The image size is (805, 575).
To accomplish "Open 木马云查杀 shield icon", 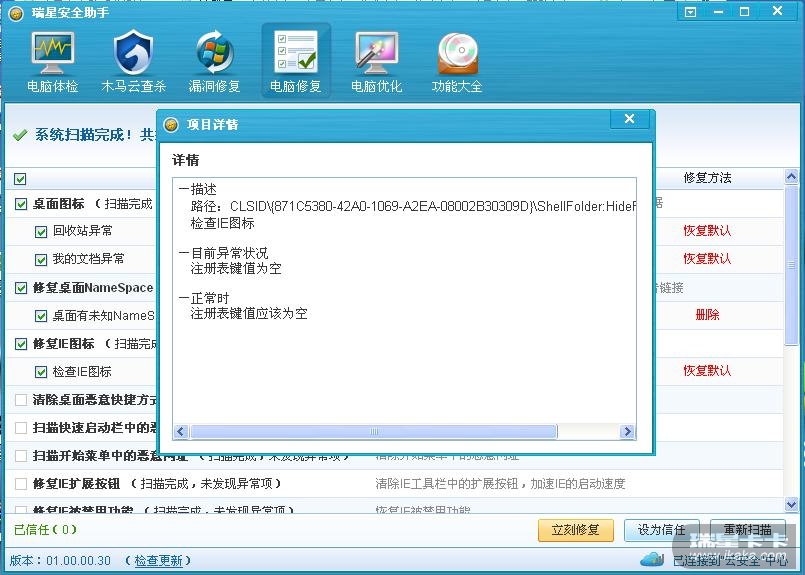I will 133,53.
